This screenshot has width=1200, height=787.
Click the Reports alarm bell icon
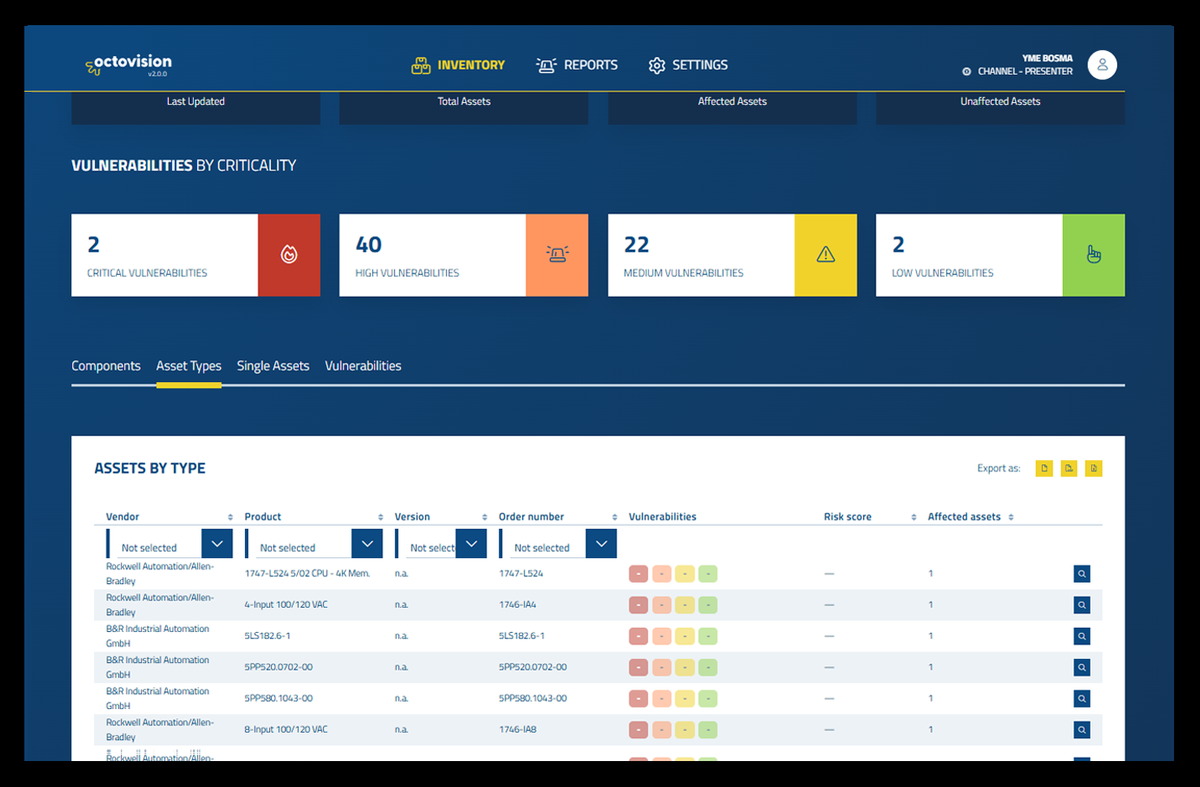(x=546, y=64)
